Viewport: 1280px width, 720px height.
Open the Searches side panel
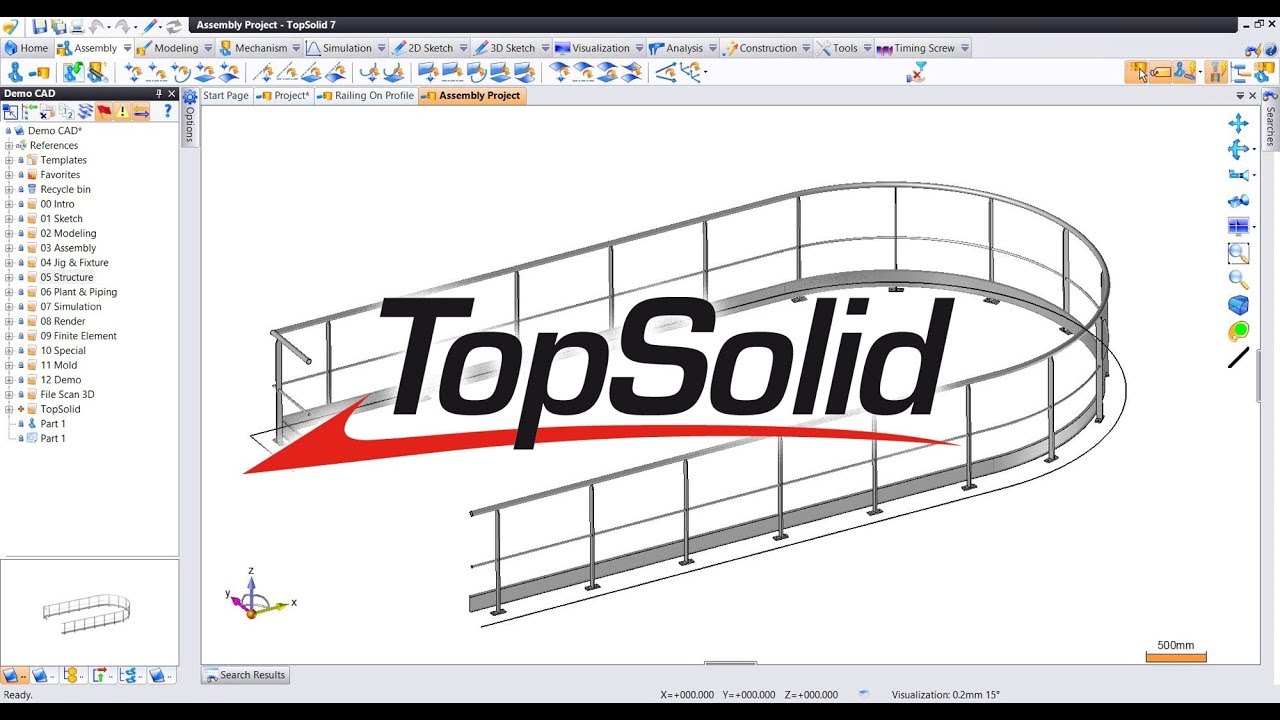point(1270,118)
